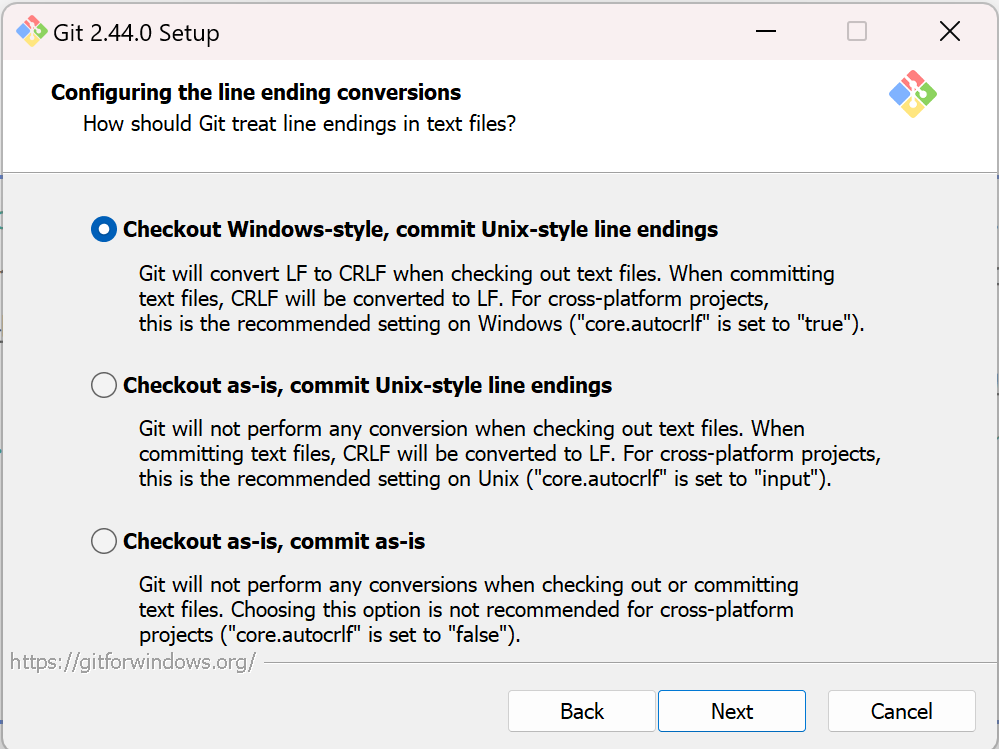Close the Git 2.44.0 Setup window
This screenshot has height=749, width=999.
click(x=949, y=32)
